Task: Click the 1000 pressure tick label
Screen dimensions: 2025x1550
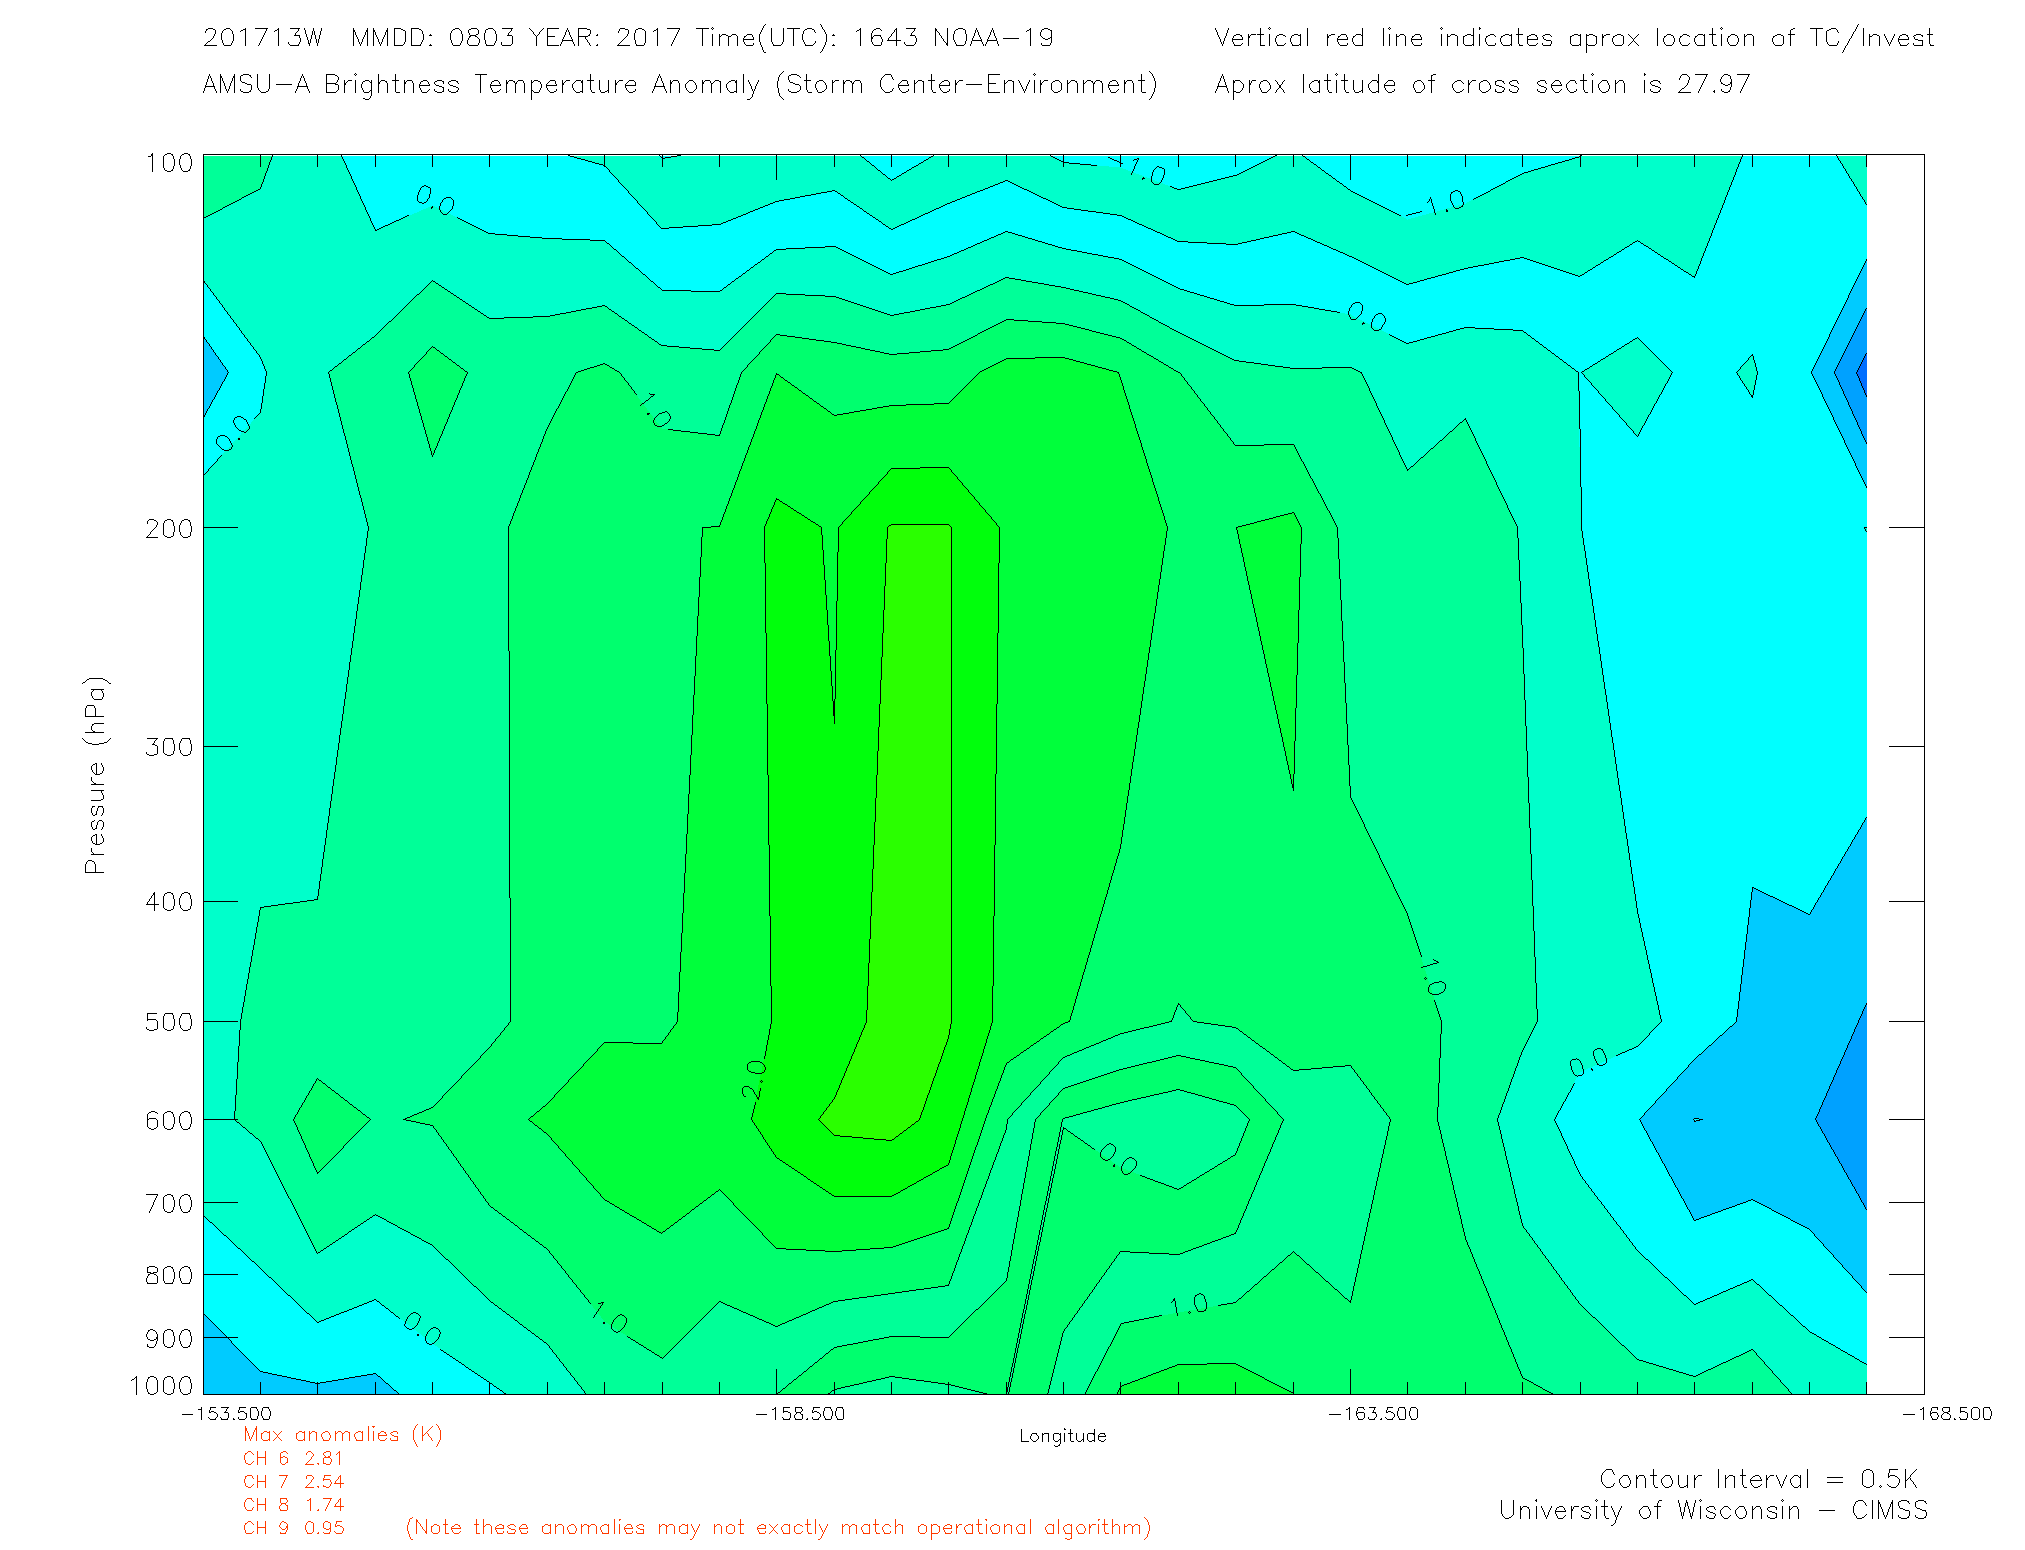Action: click(161, 1386)
